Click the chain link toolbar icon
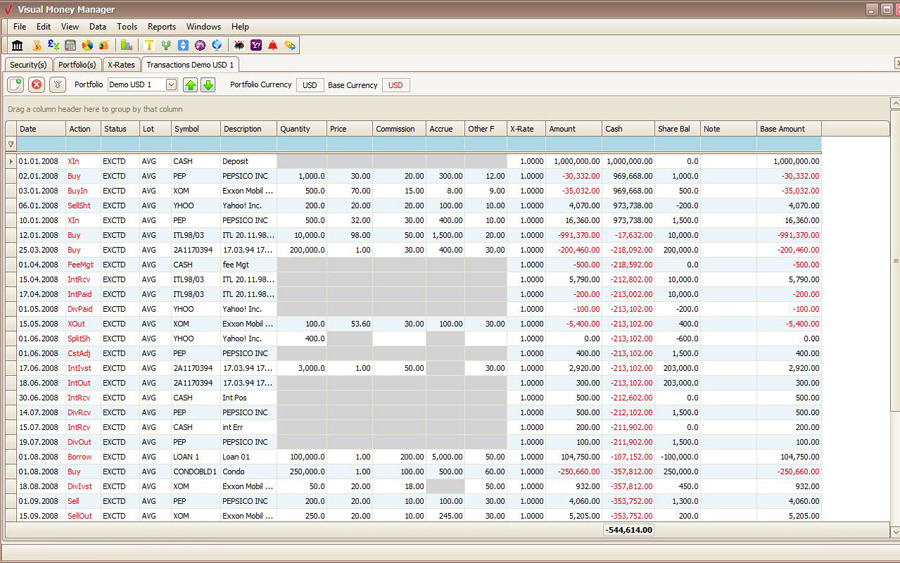Screen dimensions: 900x563 coord(290,45)
